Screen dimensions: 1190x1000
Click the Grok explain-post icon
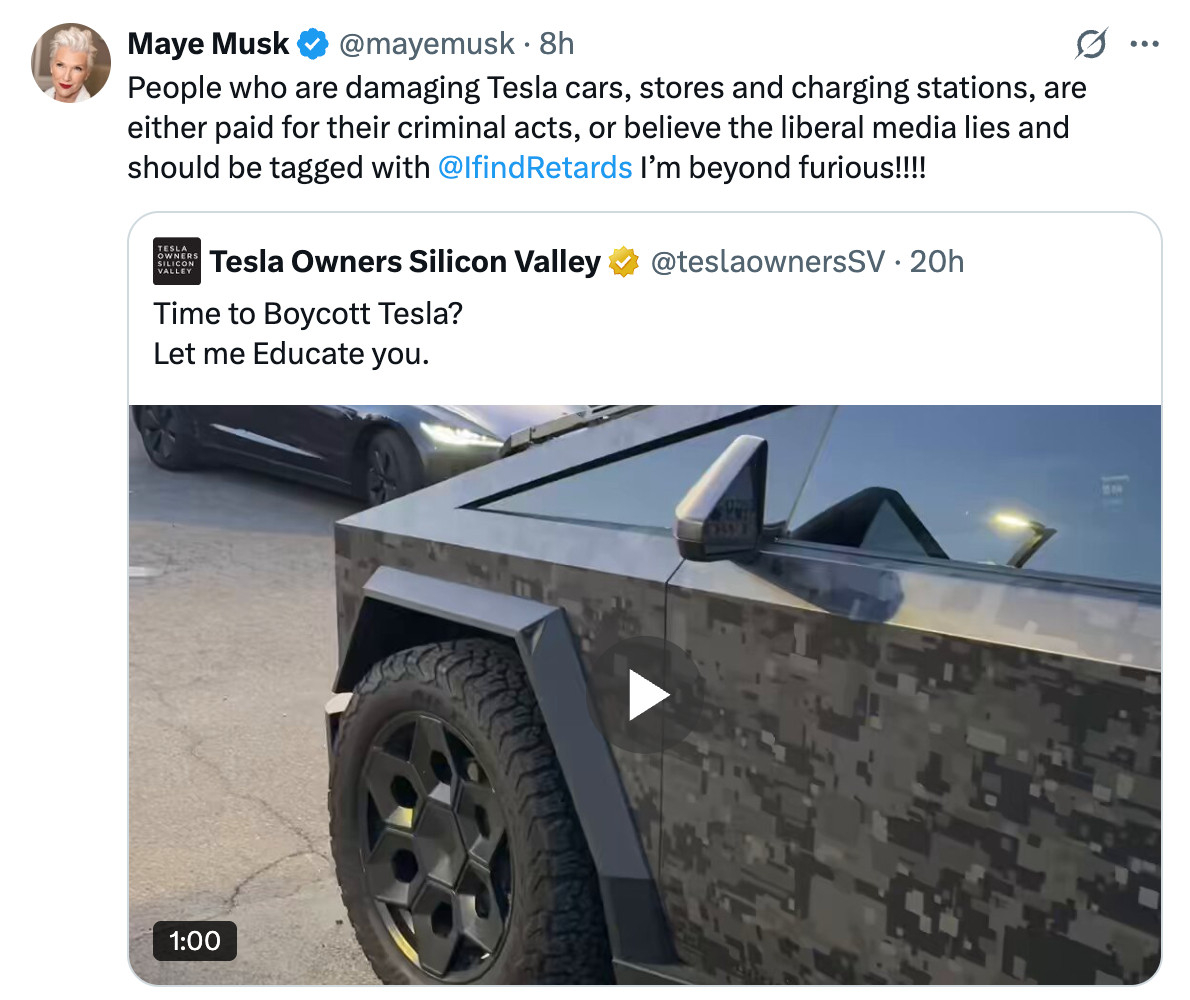[1091, 44]
